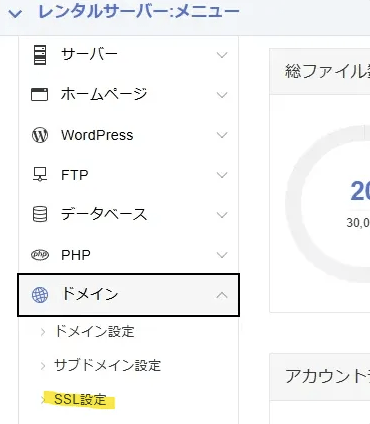Select the データベース menu label
This screenshot has width=370, height=424.
click(104, 214)
